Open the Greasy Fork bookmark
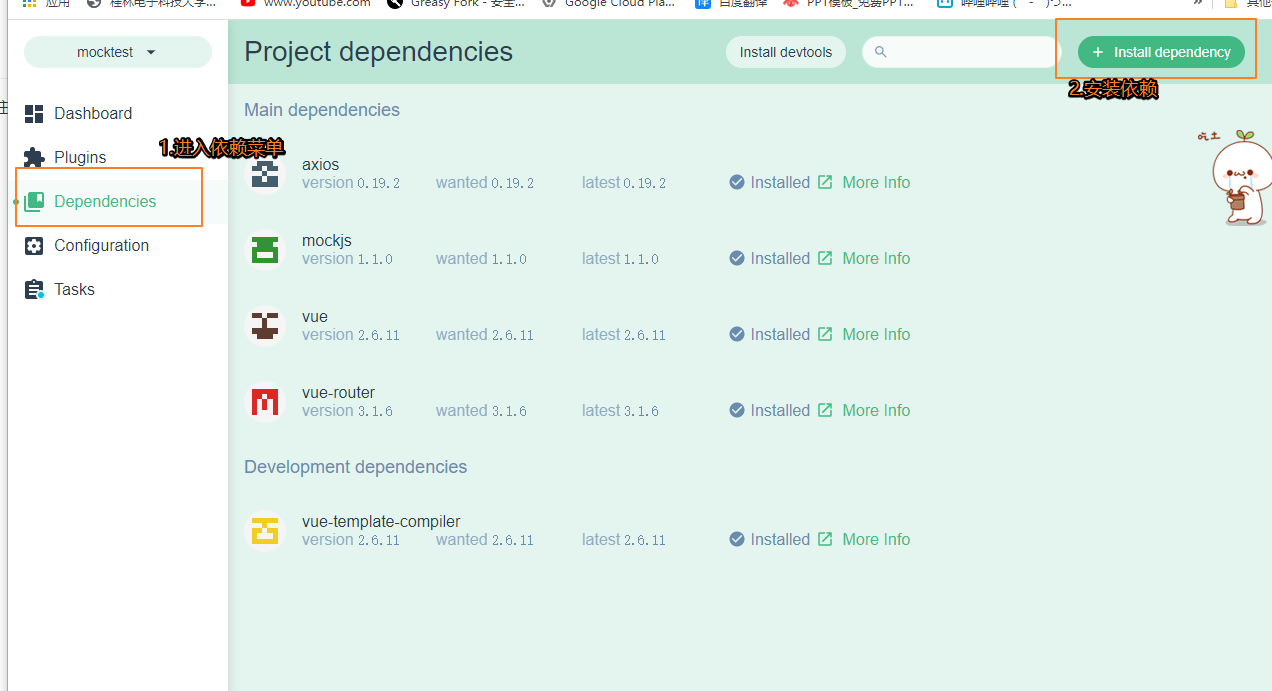Screen dimensions: 1272x691 (x=455, y=3)
